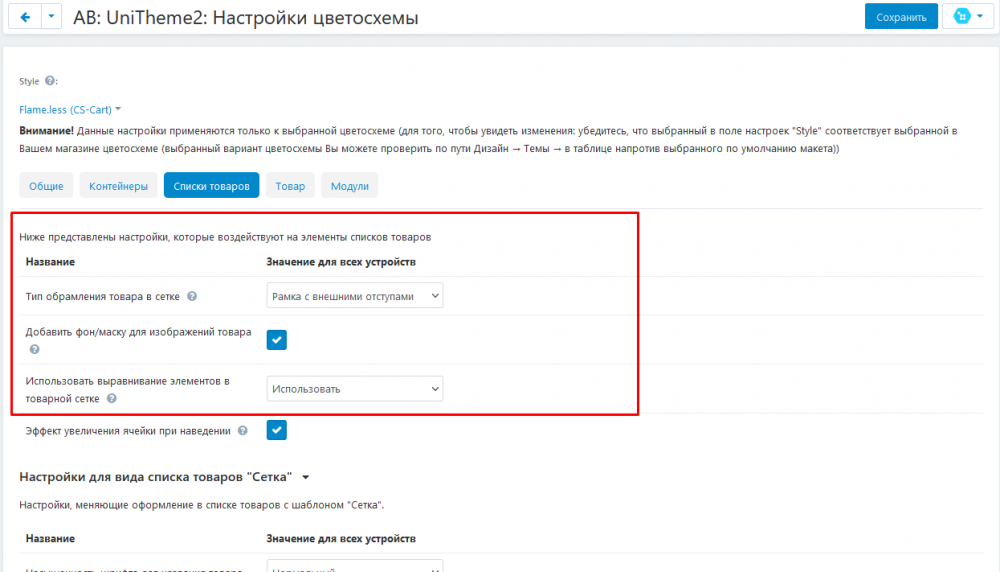Open the Flame.less (CS-Cart) style selector

pyautogui.click(x=70, y=109)
